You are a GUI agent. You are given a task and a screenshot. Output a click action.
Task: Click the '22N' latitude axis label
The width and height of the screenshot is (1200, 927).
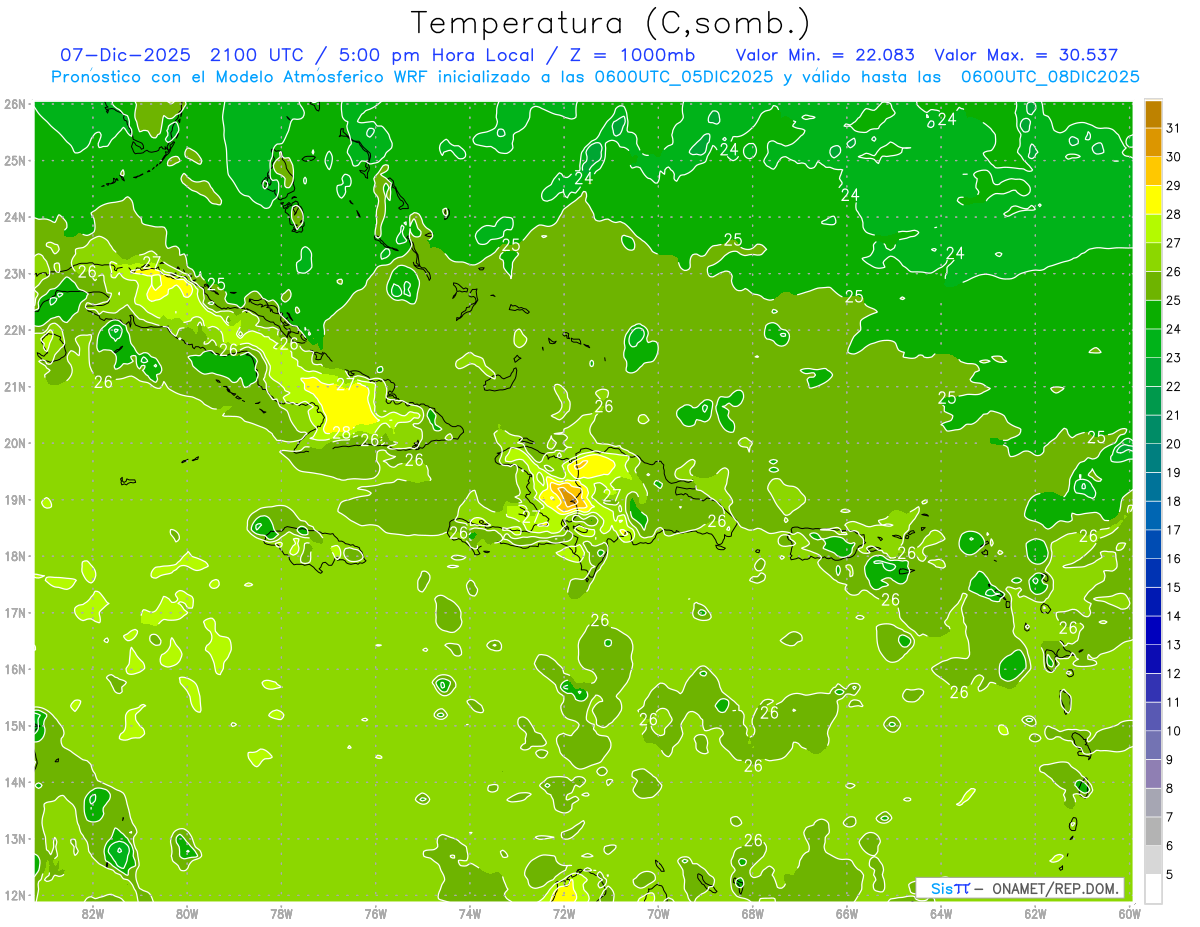[x=15, y=330]
